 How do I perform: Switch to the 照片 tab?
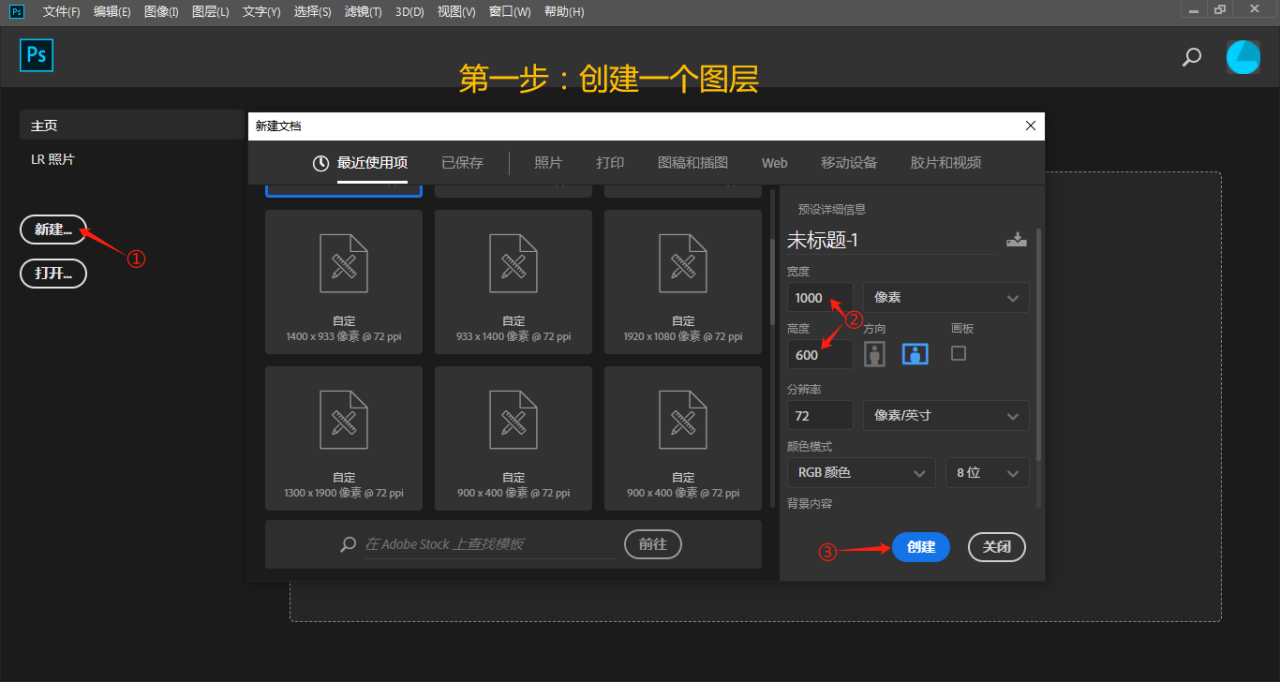click(548, 163)
